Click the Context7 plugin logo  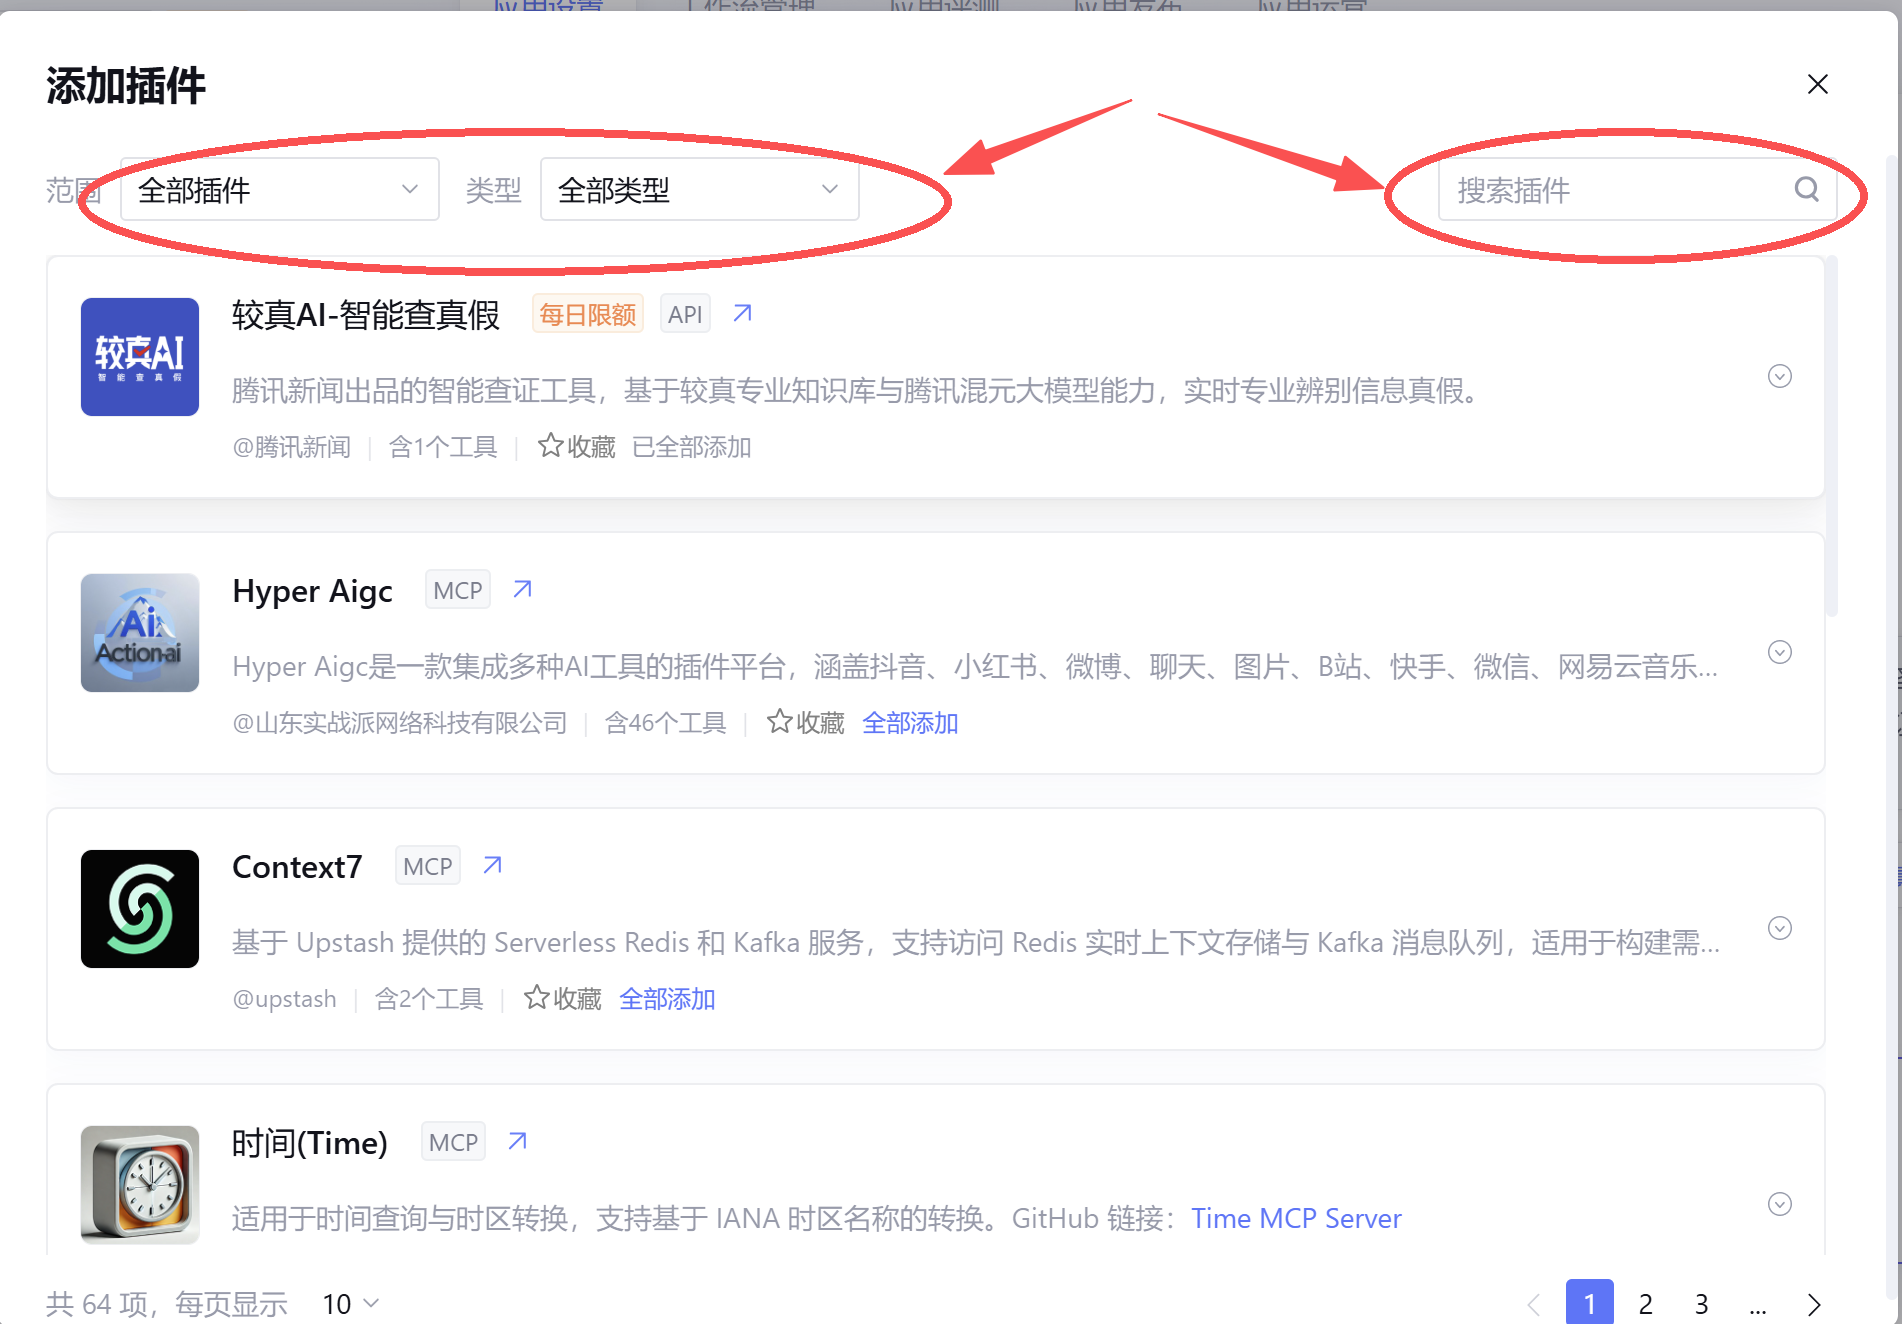[x=140, y=909]
